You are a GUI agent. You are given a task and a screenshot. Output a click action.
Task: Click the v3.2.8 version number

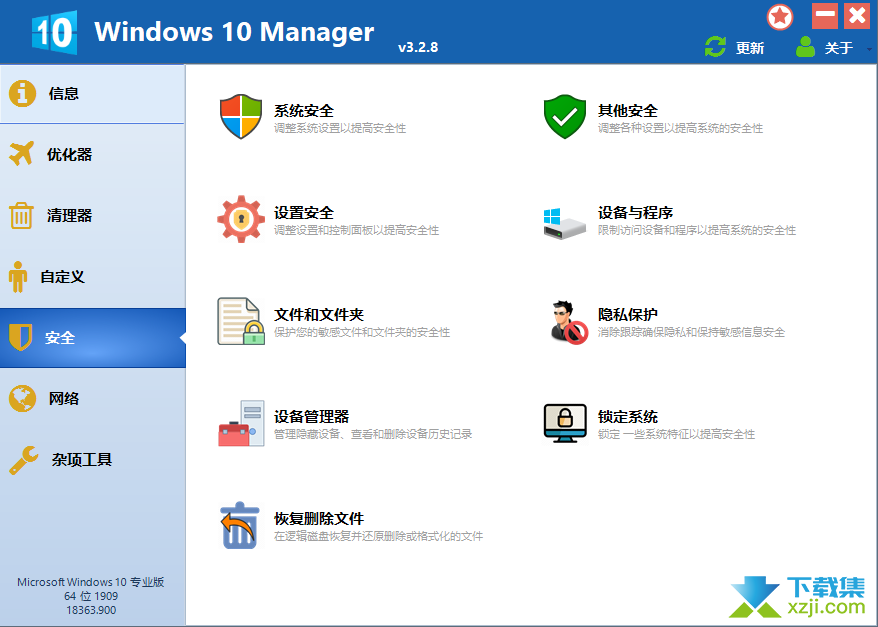pyautogui.click(x=418, y=48)
